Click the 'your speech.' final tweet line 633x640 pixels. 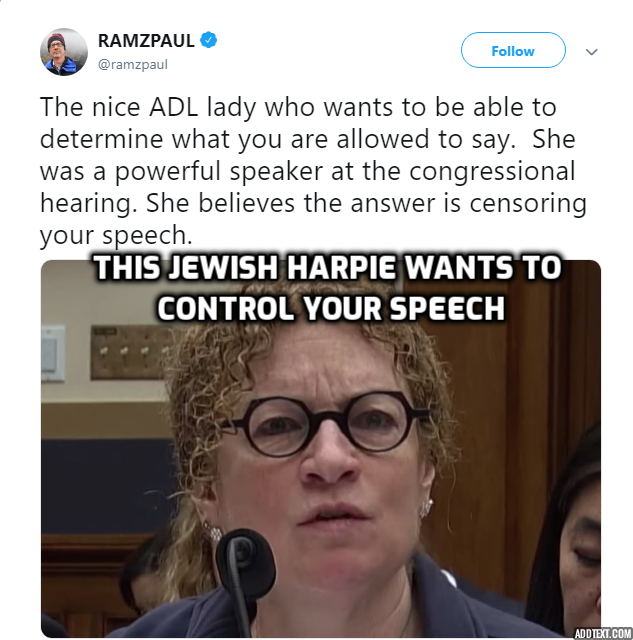pos(116,235)
